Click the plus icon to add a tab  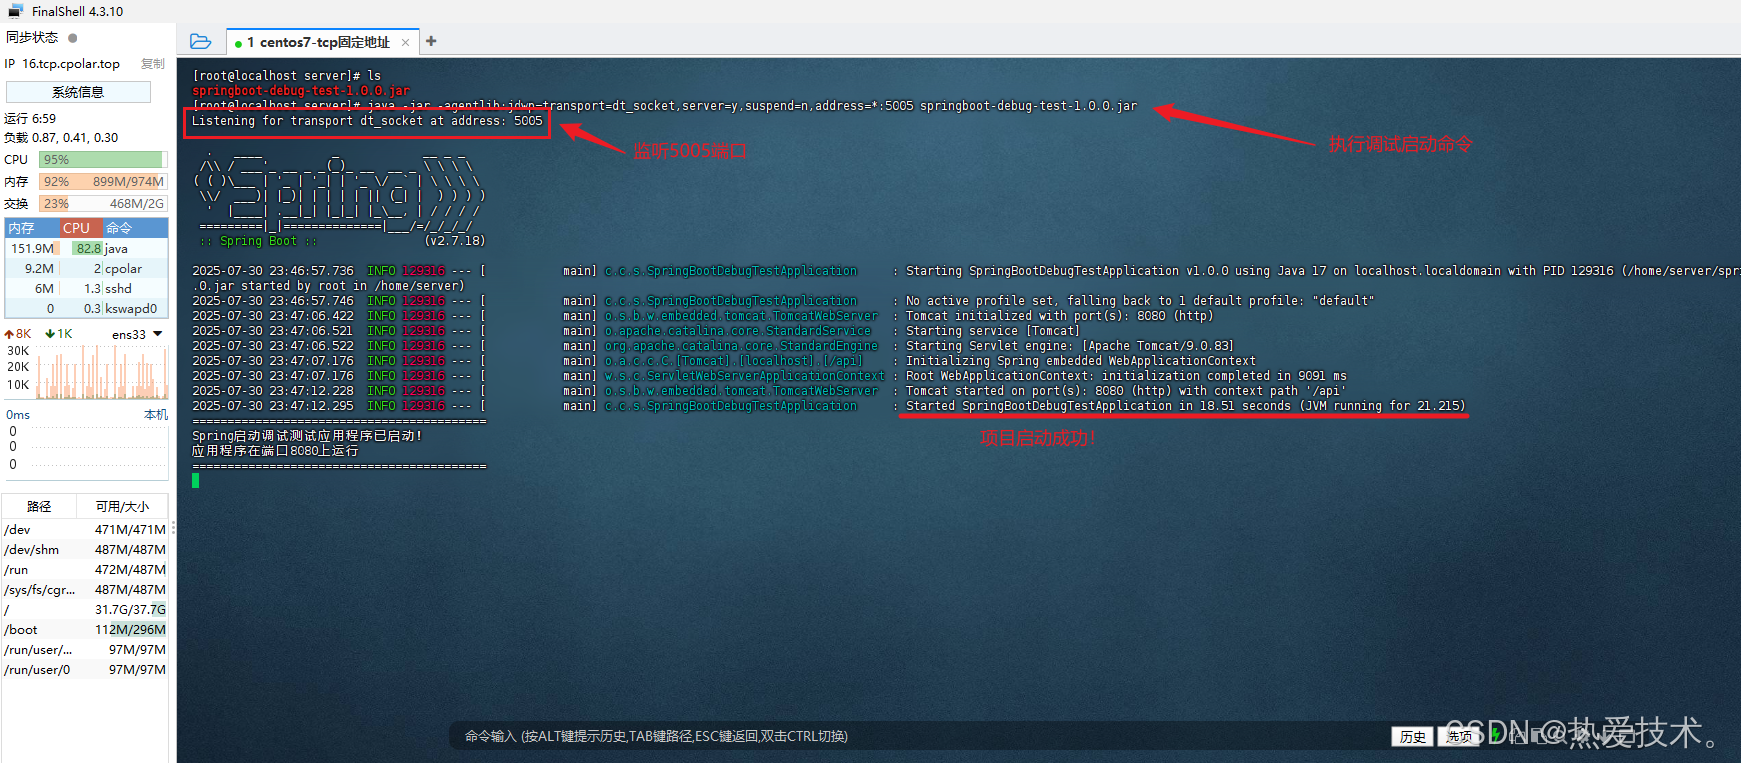pyautogui.click(x=431, y=41)
